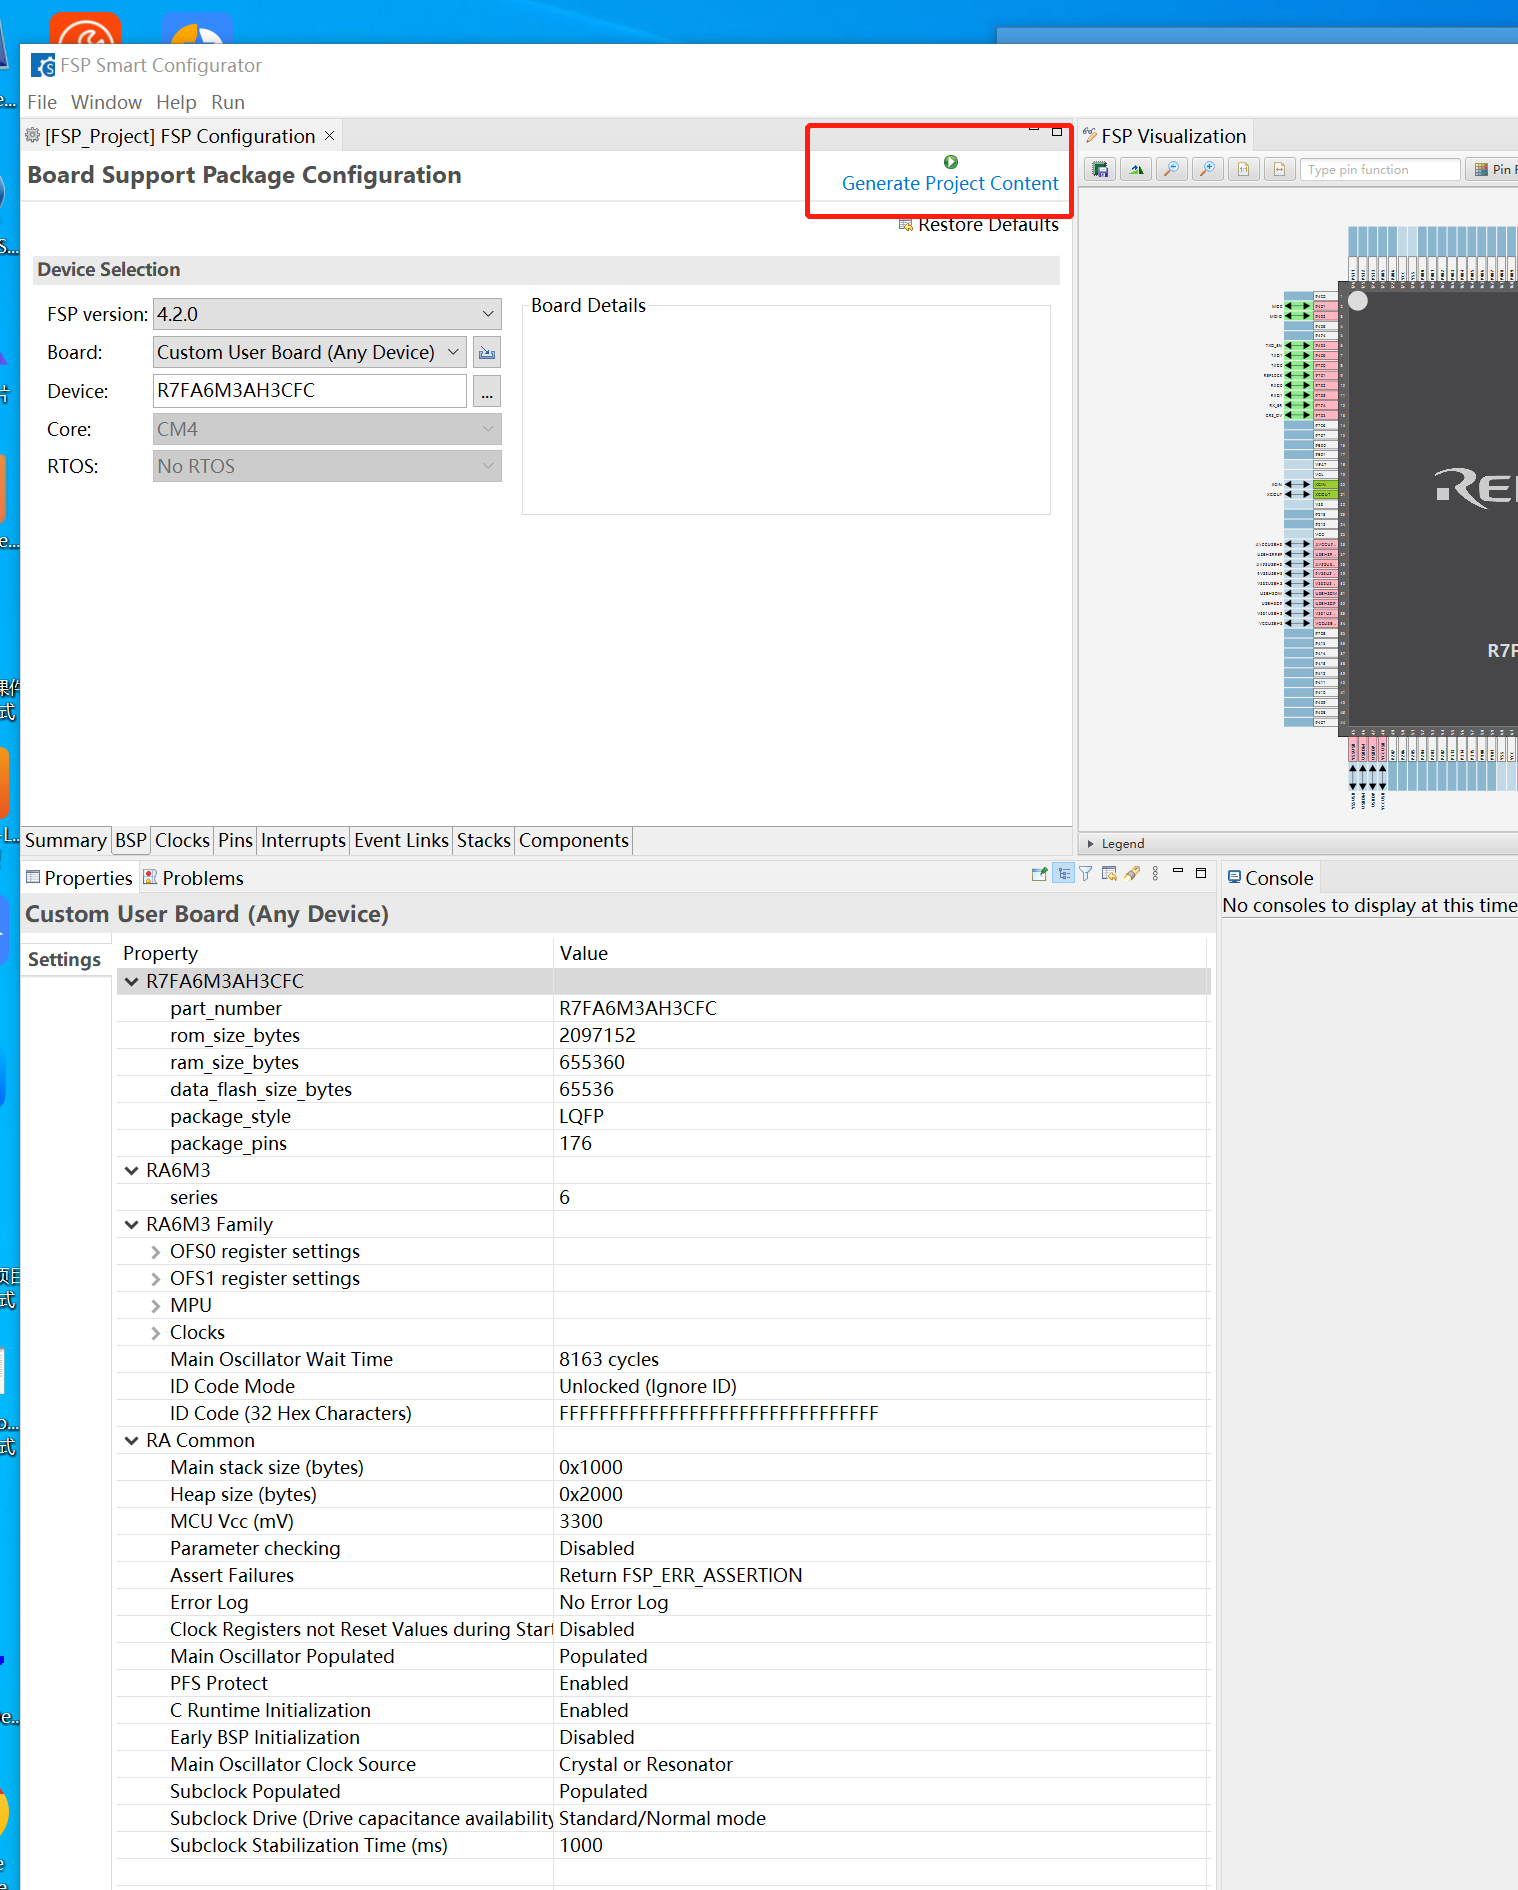
Task: Toggle the filter funnel icon in Properties
Action: pyautogui.click(x=1086, y=873)
